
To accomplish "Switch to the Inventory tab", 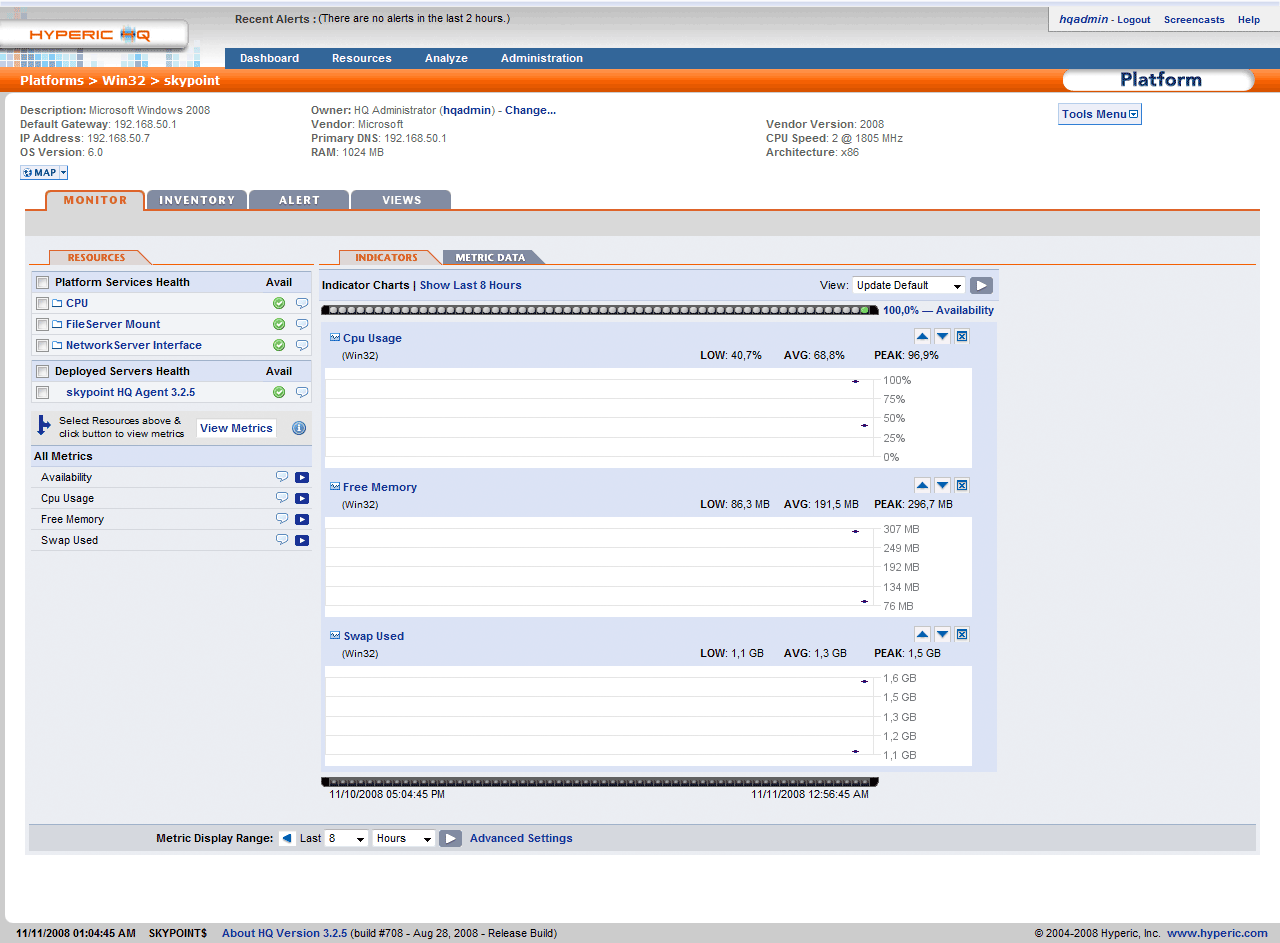I will click(197, 200).
